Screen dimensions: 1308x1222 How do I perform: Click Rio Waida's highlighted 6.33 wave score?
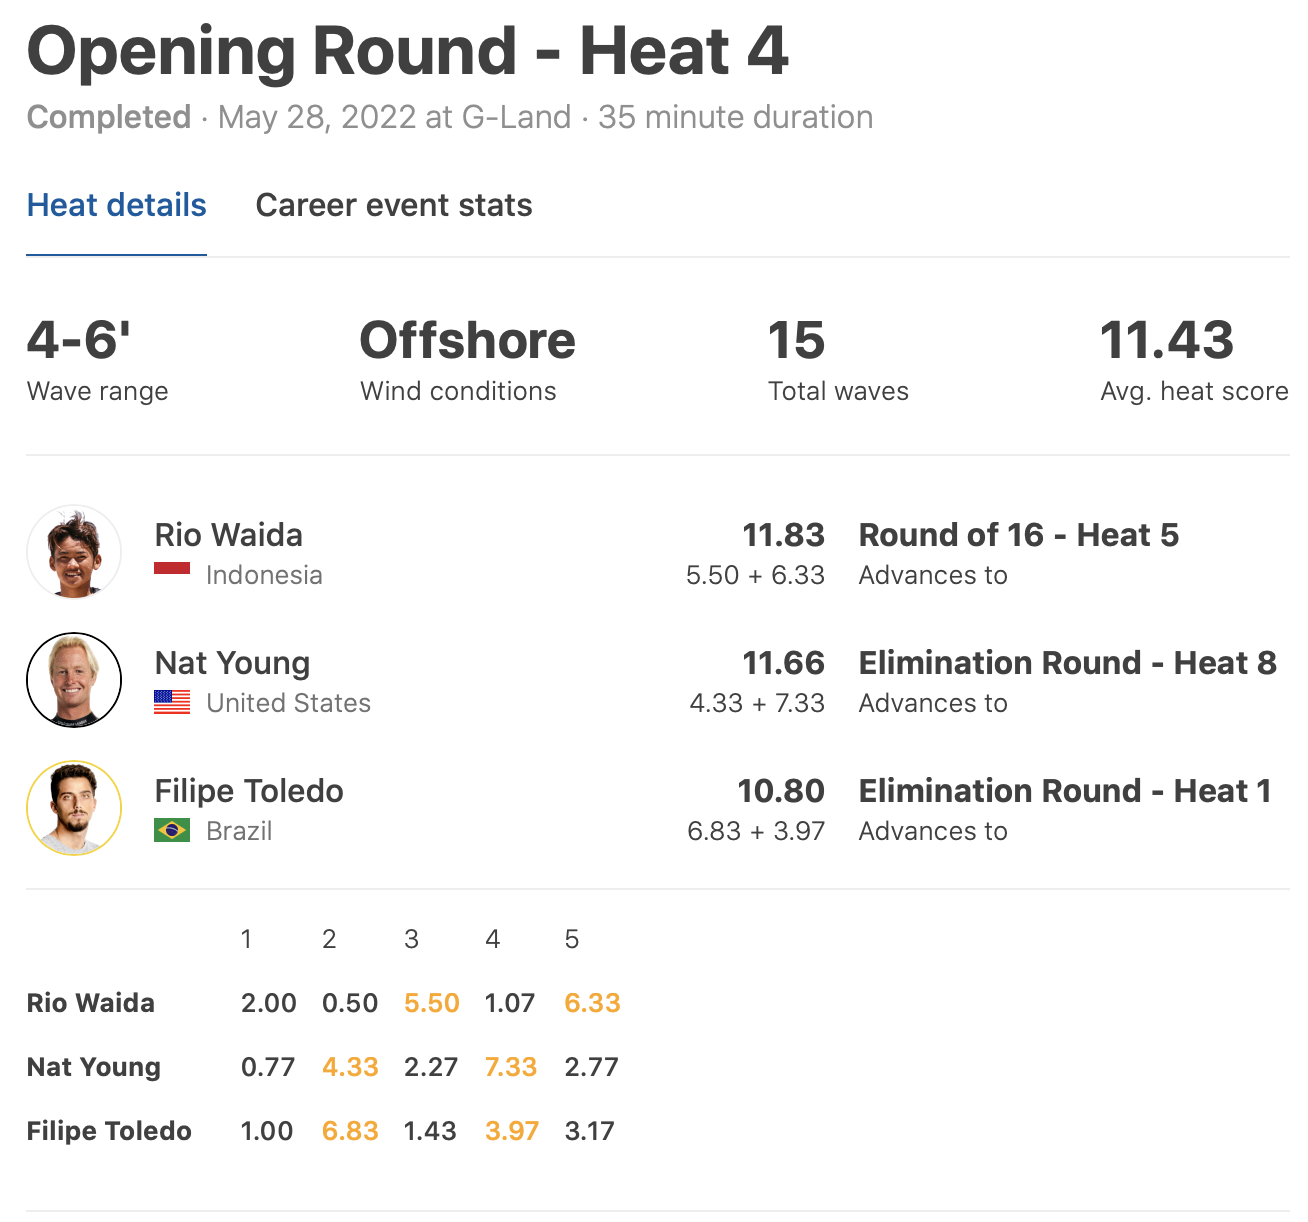[592, 1003]
